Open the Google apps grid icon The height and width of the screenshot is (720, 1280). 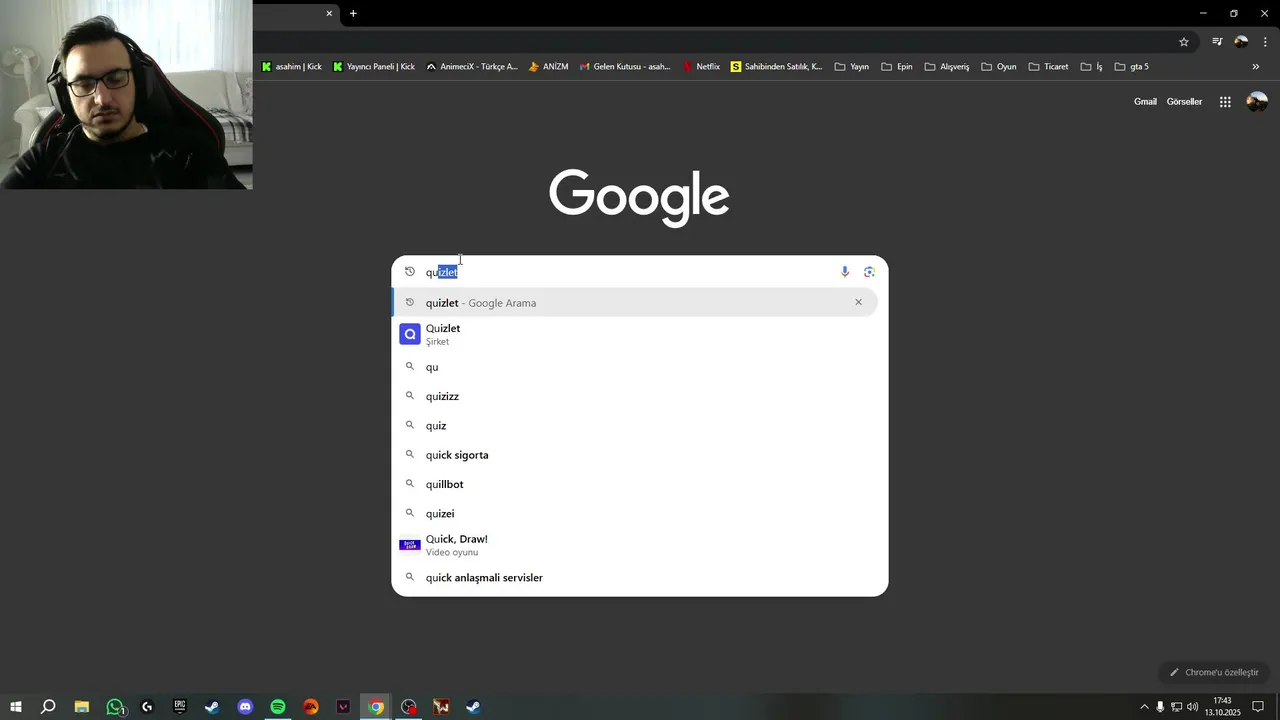[x=1225, y=102]
